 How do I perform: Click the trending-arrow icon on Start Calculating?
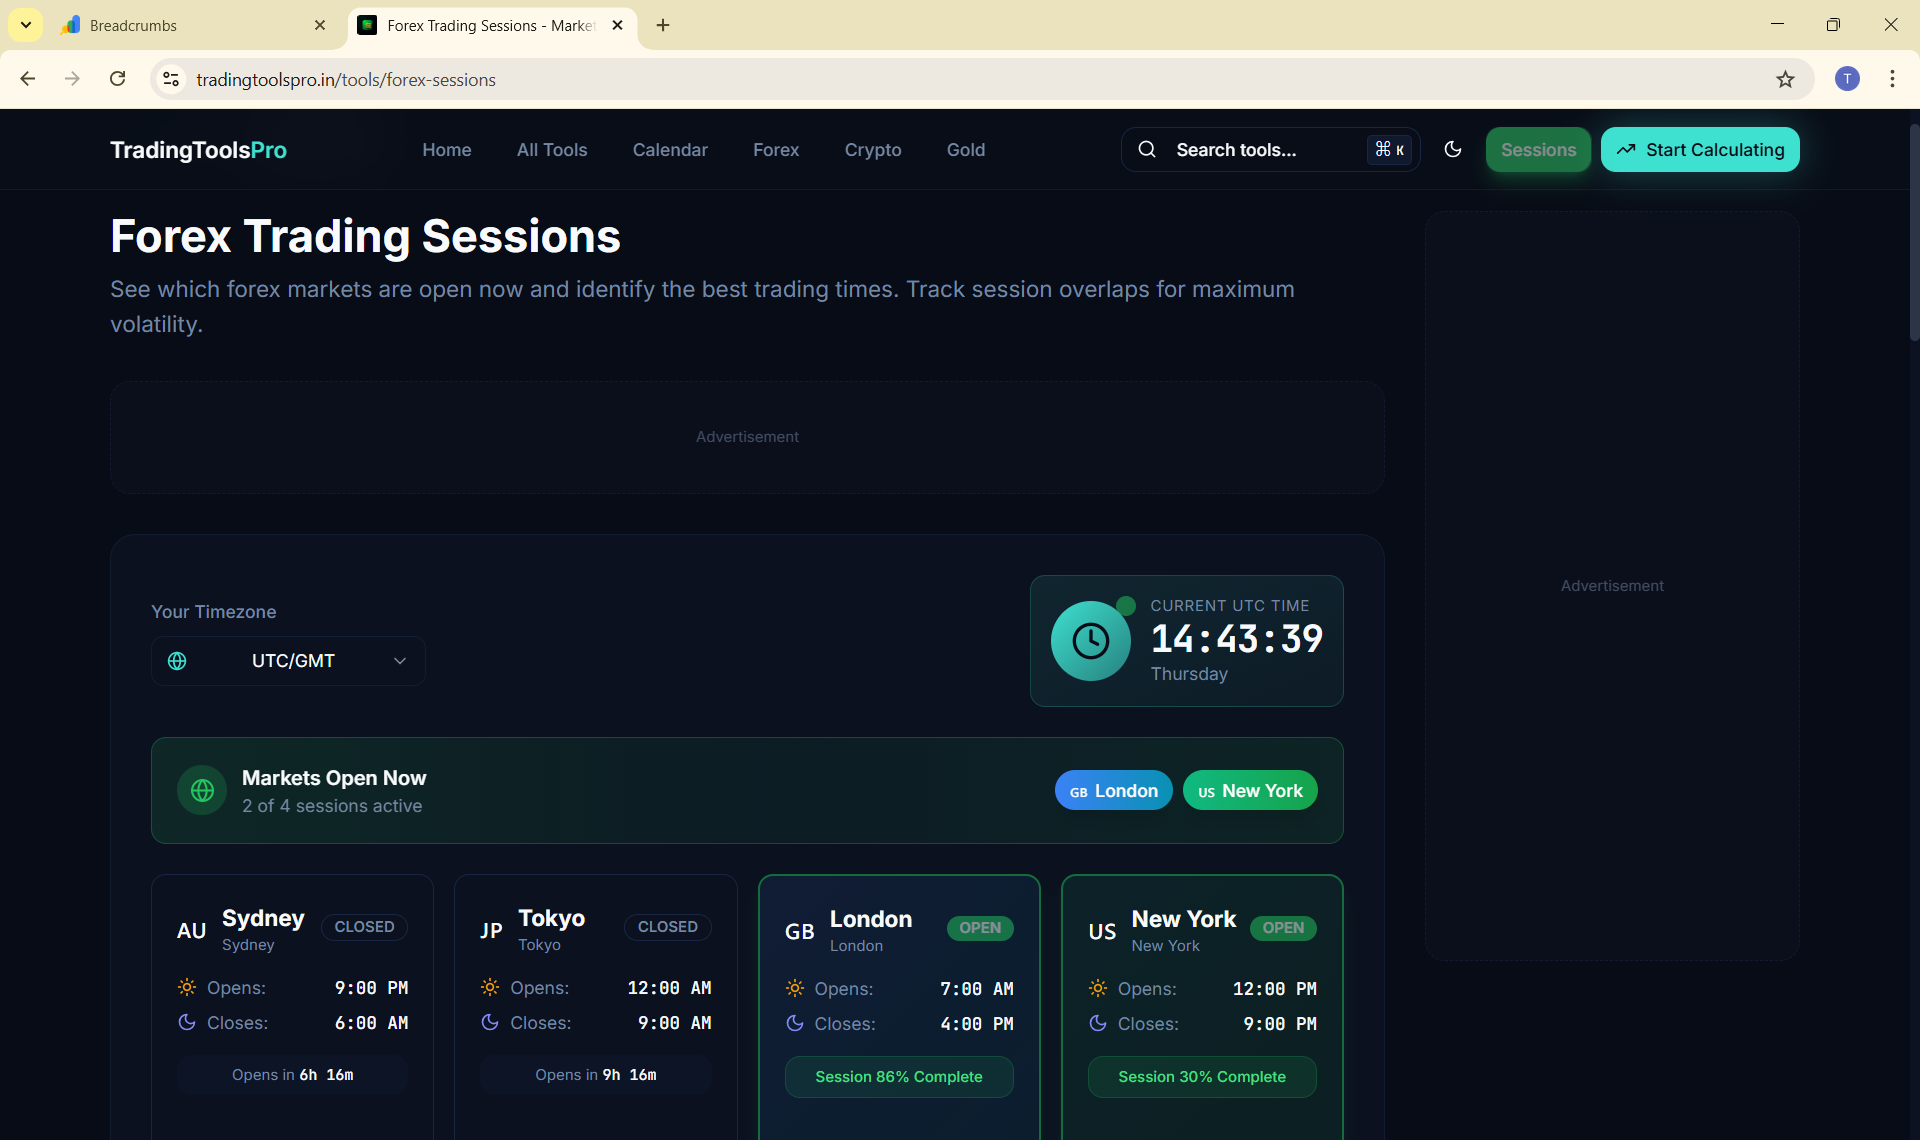[x=1626, y=149]
